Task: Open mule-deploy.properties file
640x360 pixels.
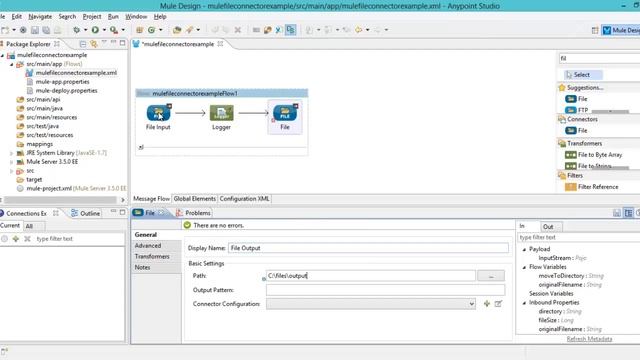Action: click(x=66, y=91)
